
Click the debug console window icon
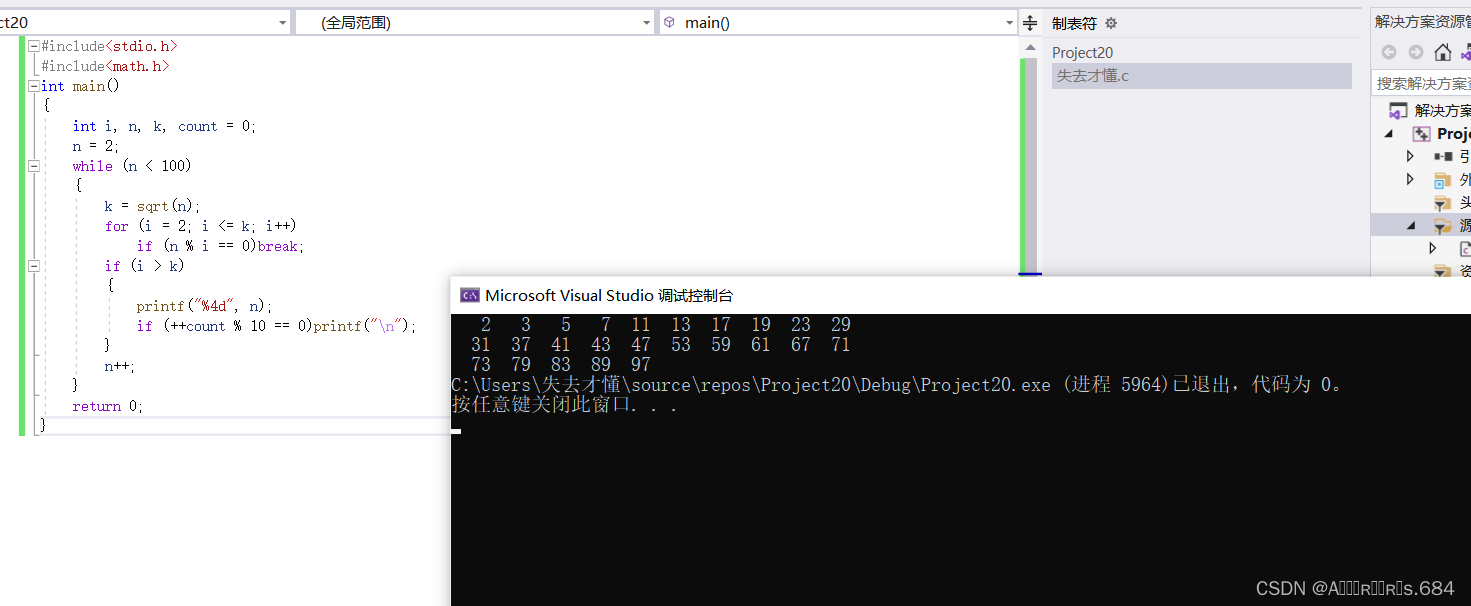469,295
